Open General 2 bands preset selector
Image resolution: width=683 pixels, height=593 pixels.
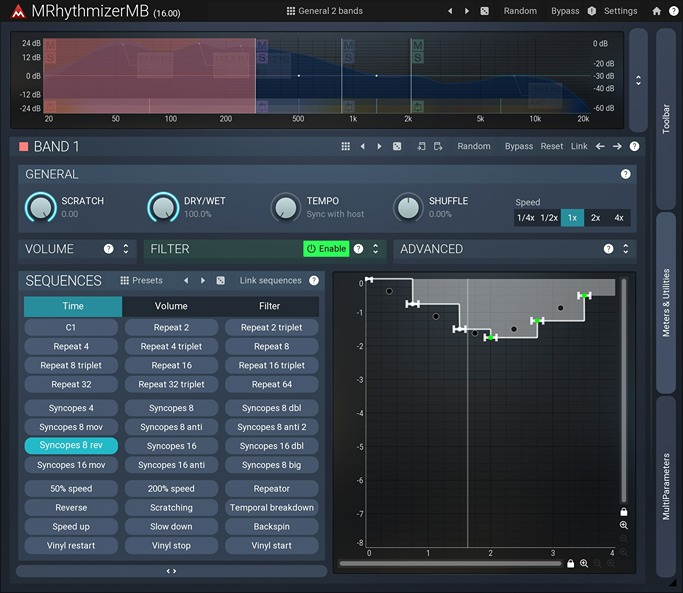(x=325, y=11)
